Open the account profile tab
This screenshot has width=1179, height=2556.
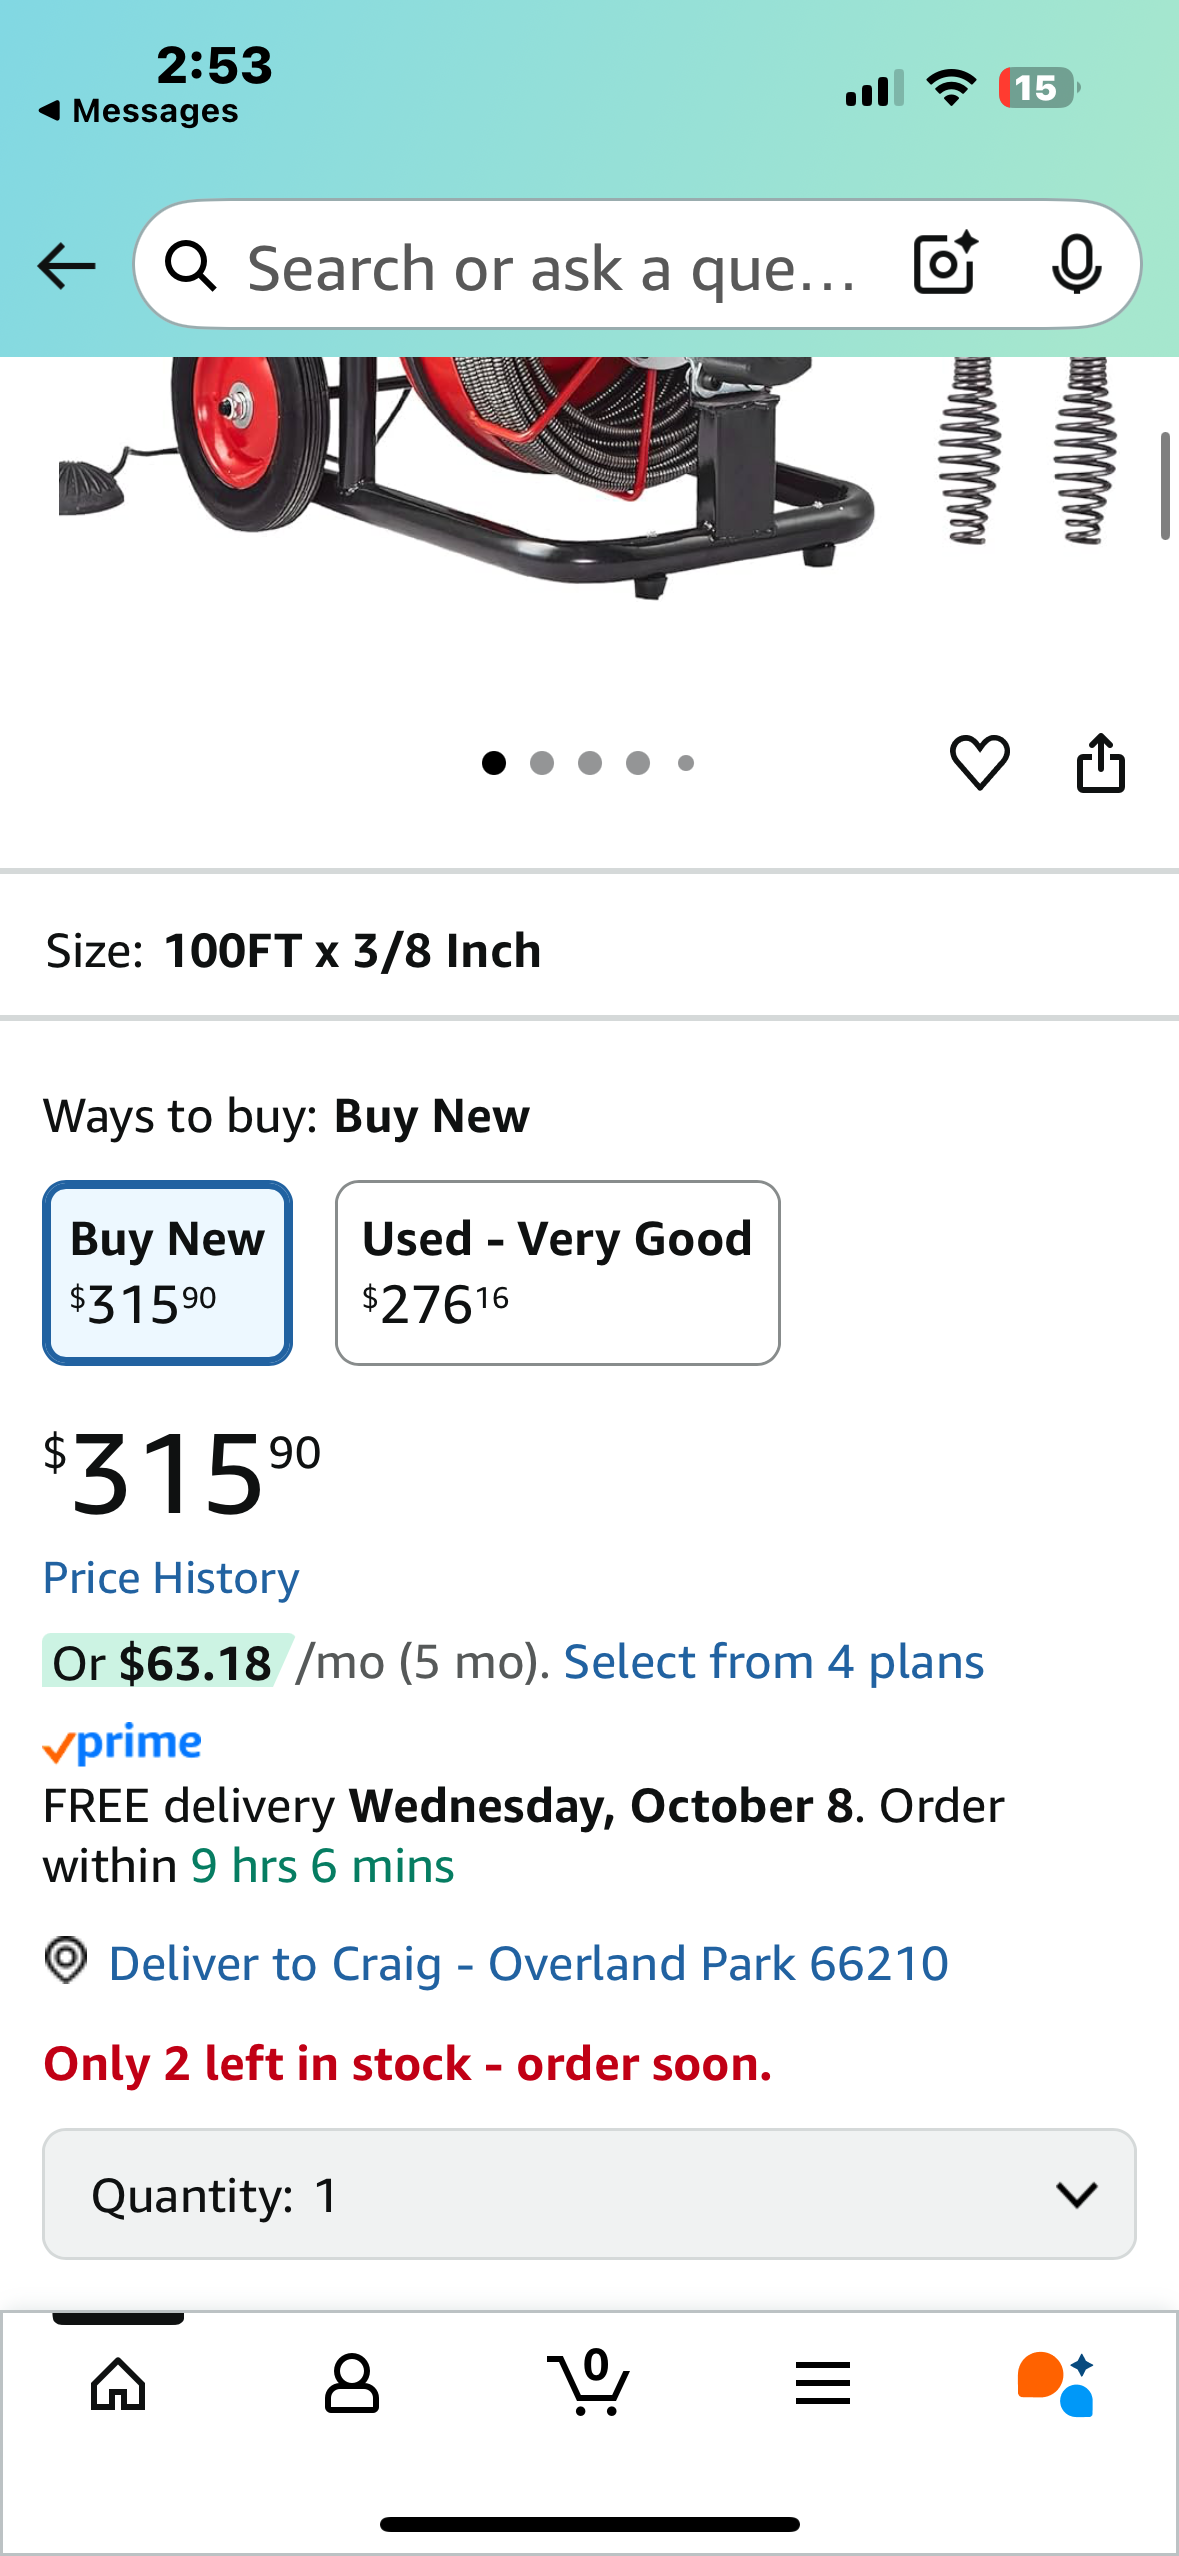click(352, 2383)
